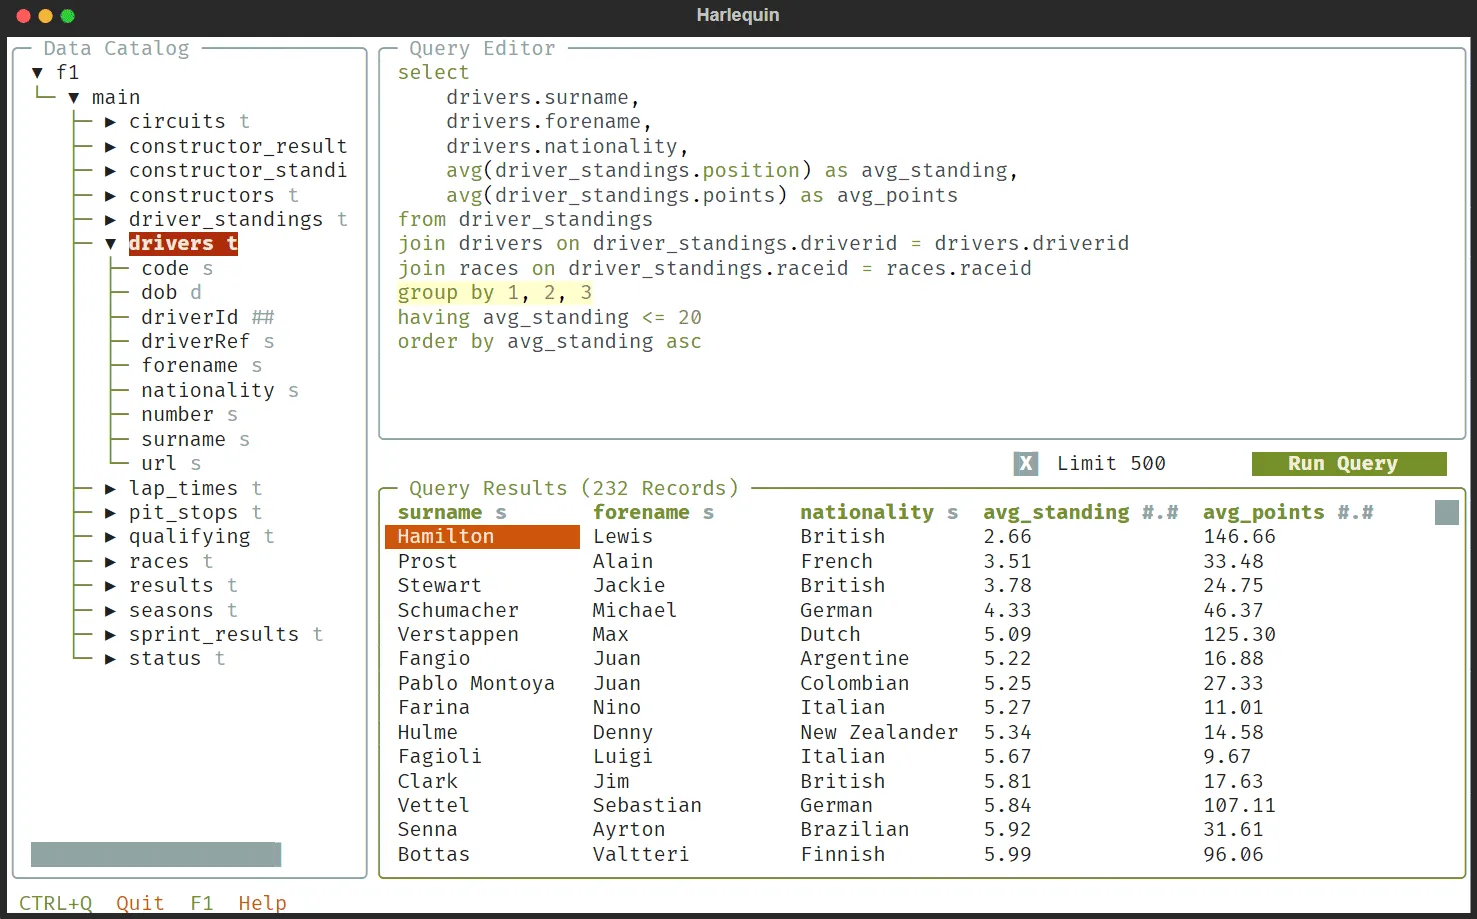
Task: Click the surname column header
Action: tap(440, 513)
